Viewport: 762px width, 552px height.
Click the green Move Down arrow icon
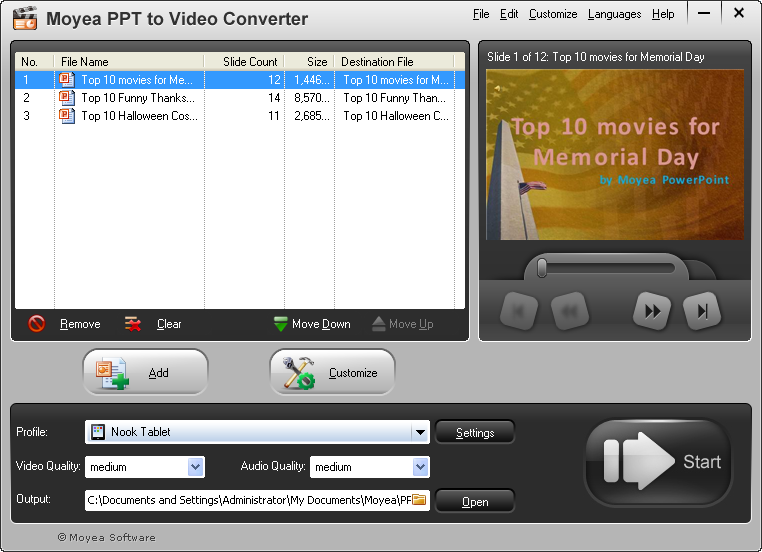point(280,324)
